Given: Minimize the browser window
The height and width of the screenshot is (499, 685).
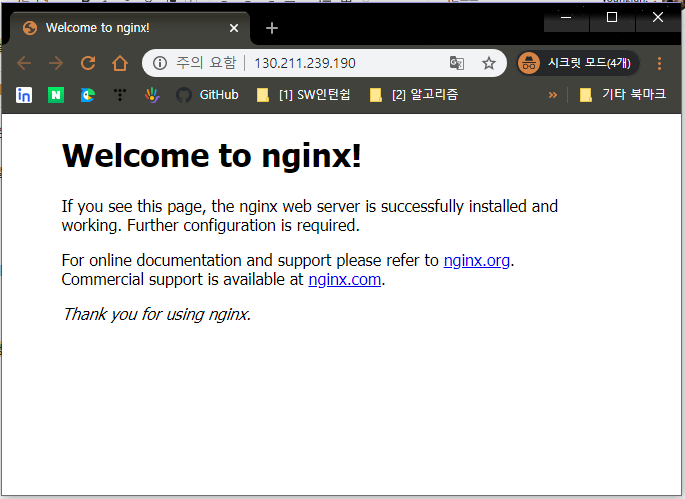Looking at the screenshot, I should (566, 17).
